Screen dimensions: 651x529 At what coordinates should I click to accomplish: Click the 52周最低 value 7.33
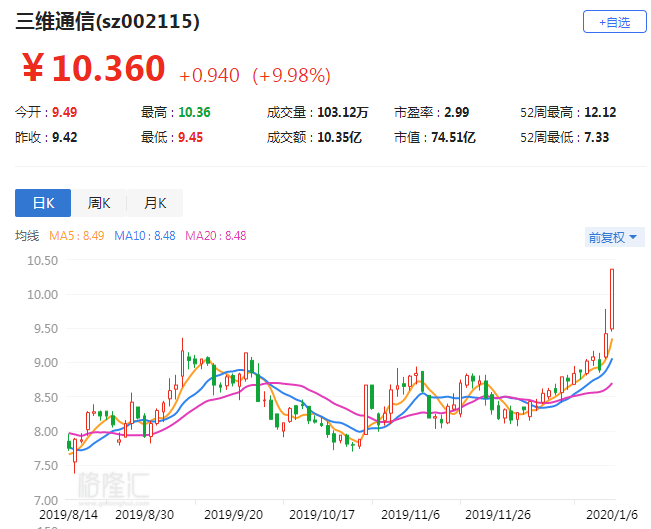[597, 137]
